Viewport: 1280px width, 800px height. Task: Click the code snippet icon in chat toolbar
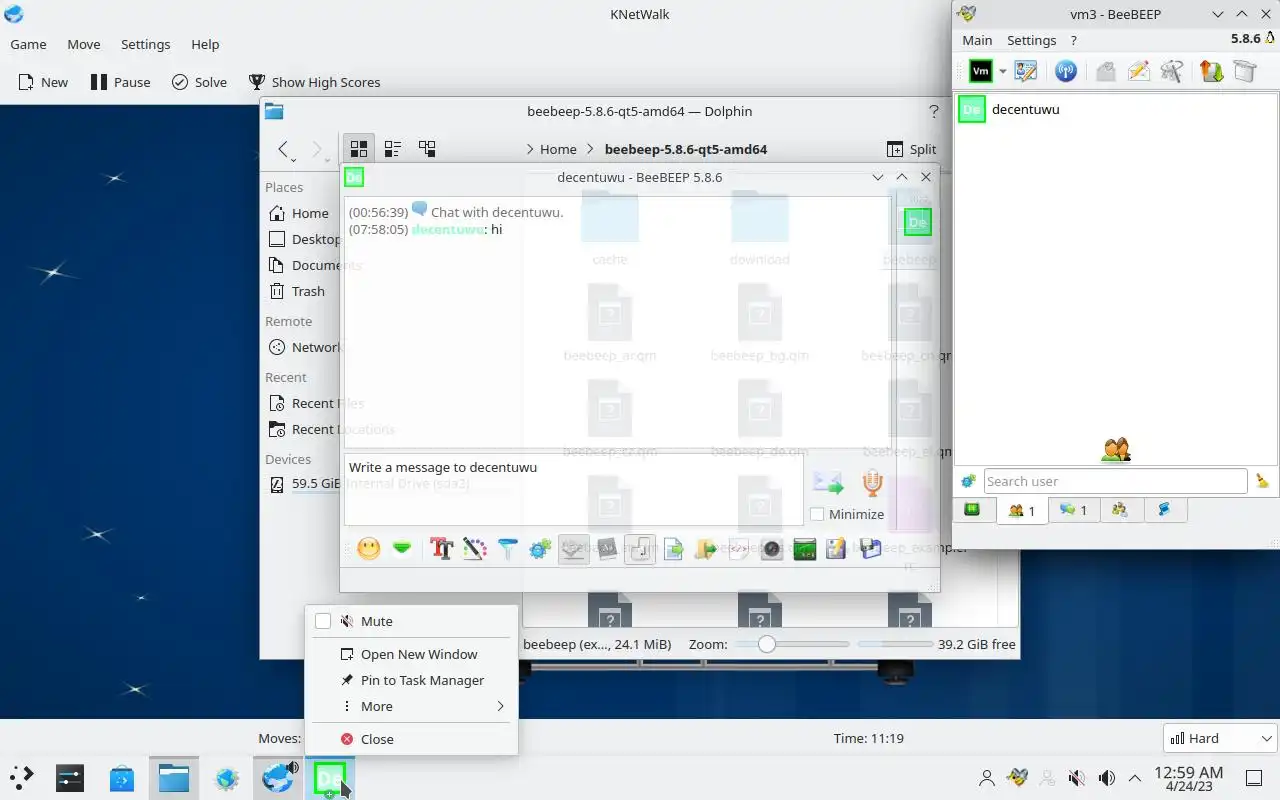(739, 549)
